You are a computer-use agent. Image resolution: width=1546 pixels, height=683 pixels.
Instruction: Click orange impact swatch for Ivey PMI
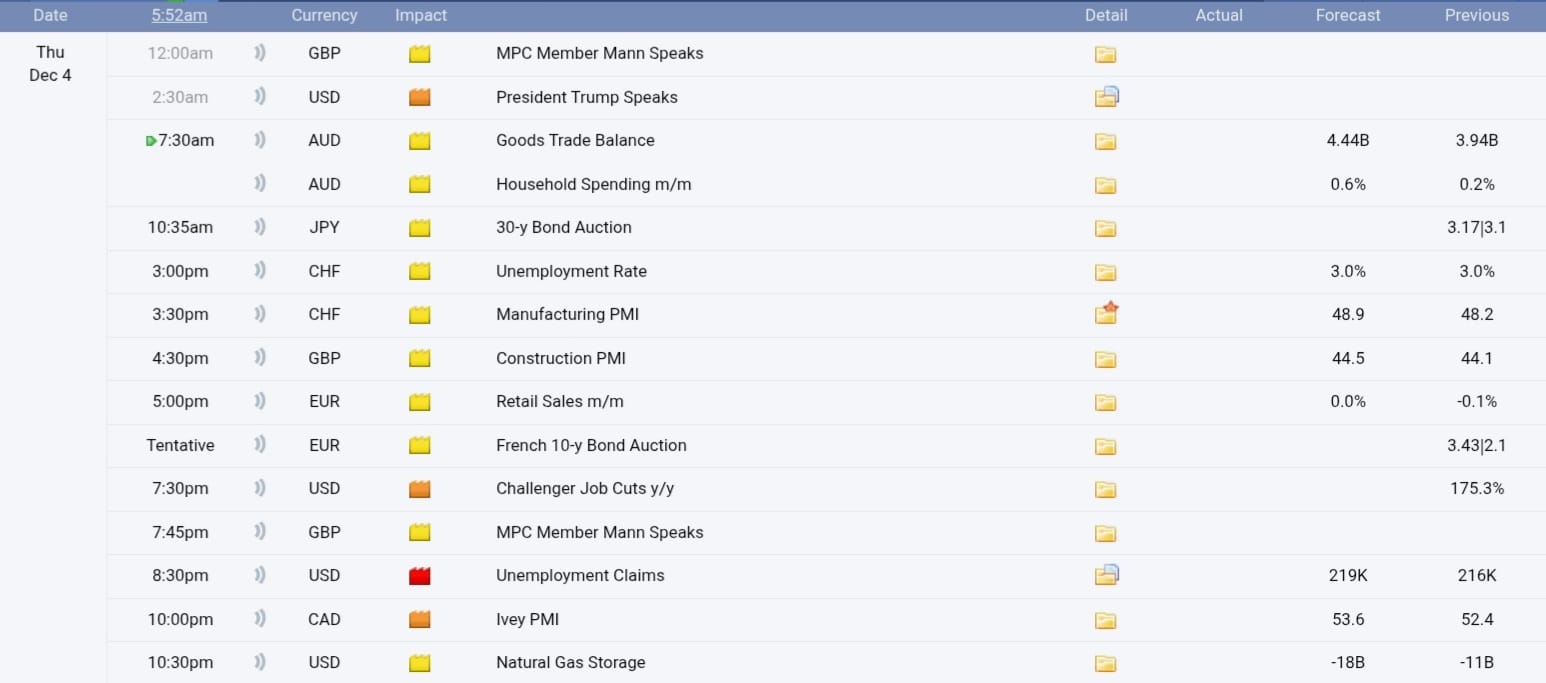420,620
